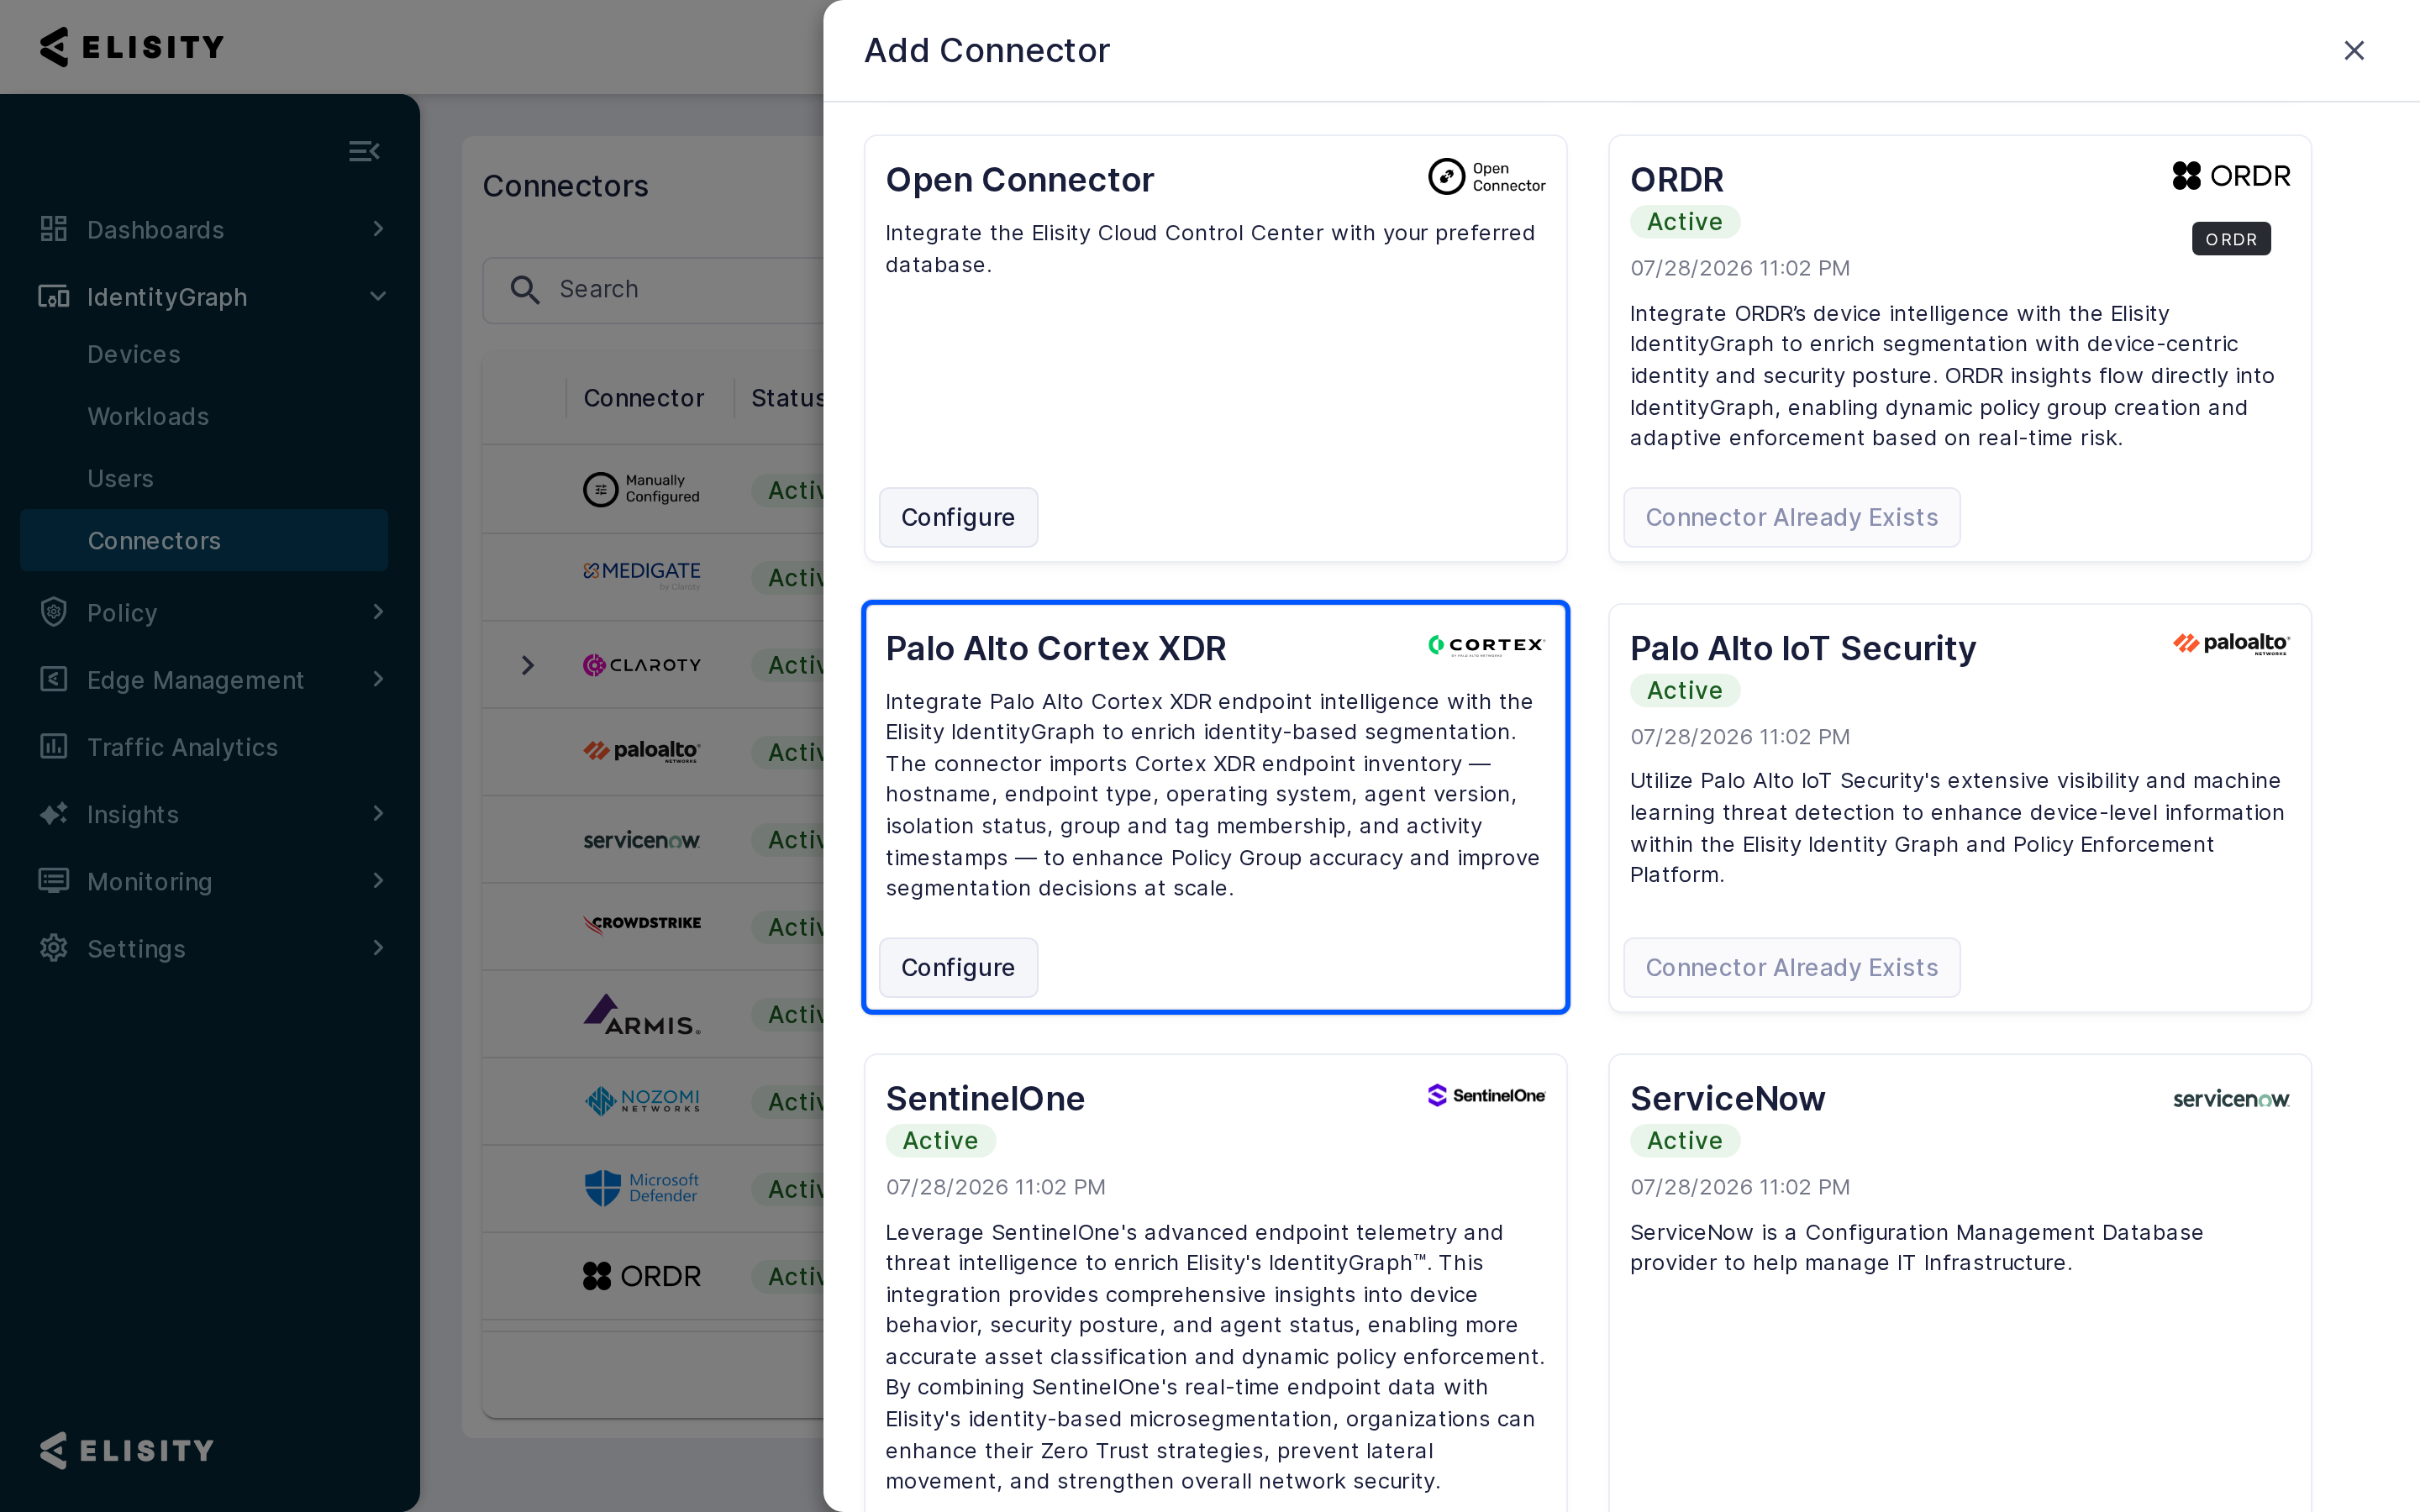Configure the Palo Alto Cortex XDR connector

coord(958,967)
